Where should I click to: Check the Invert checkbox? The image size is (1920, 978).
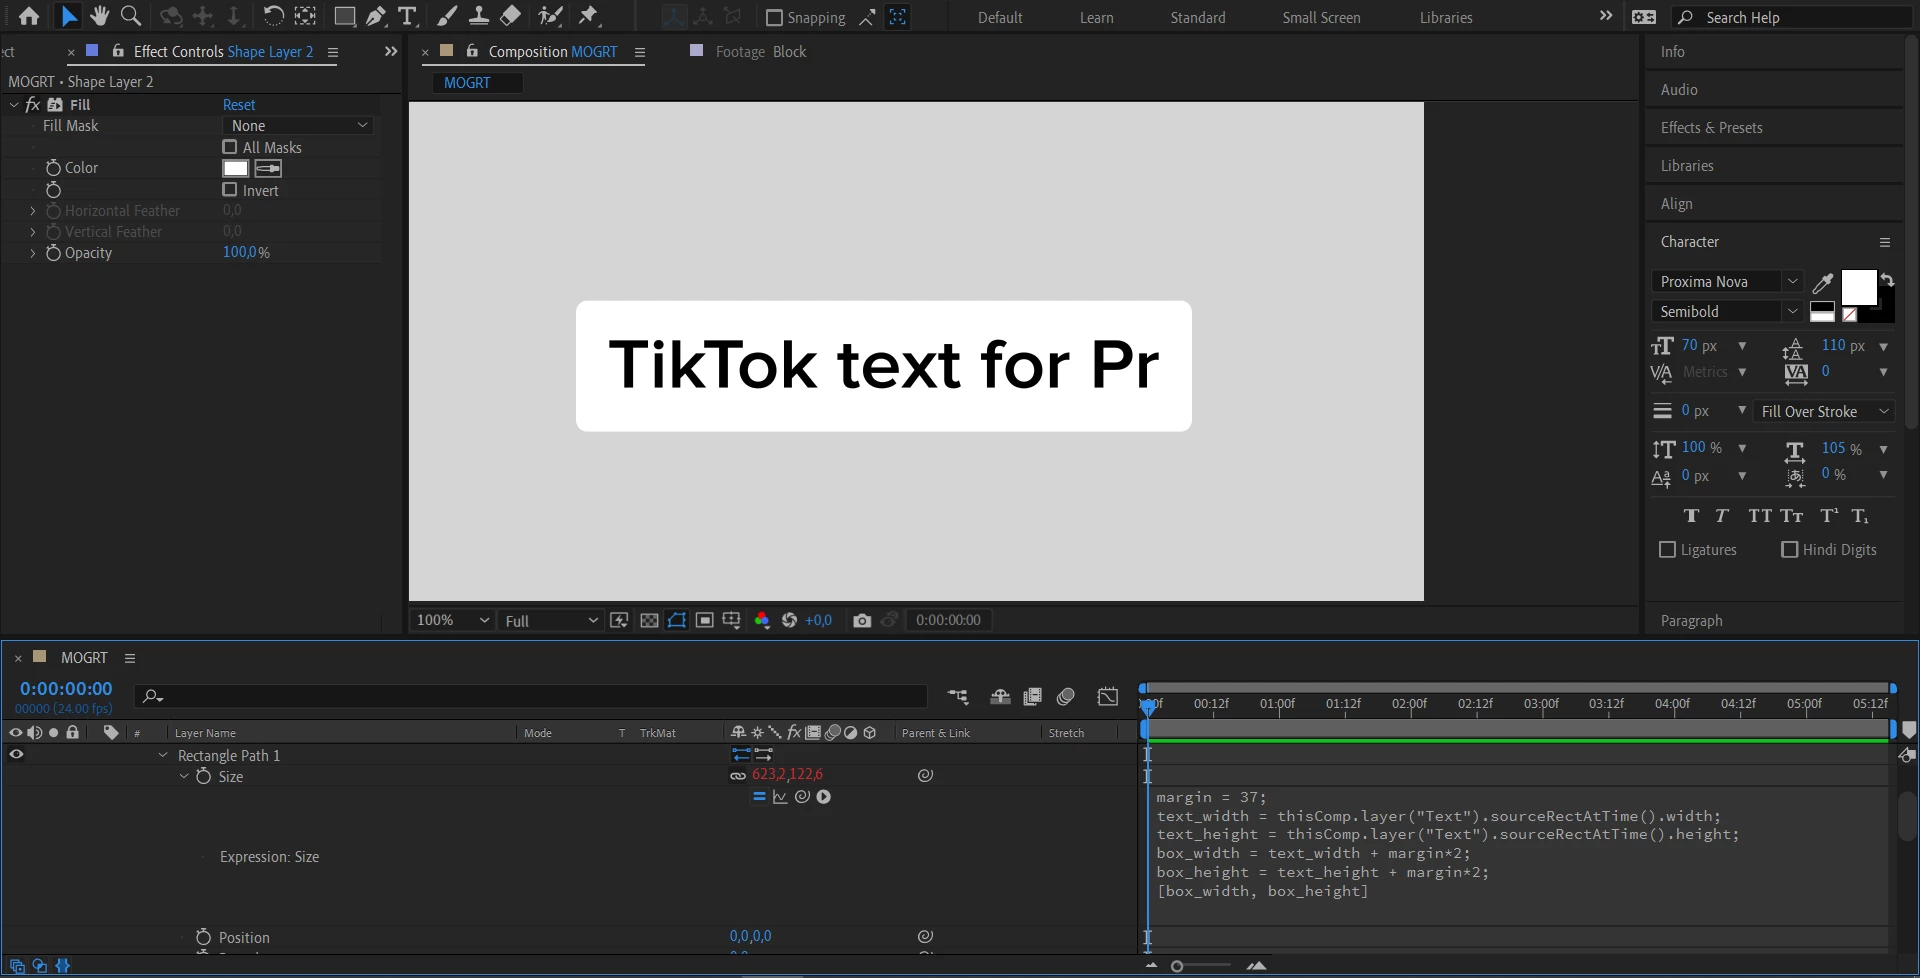(x=230, y=190)
